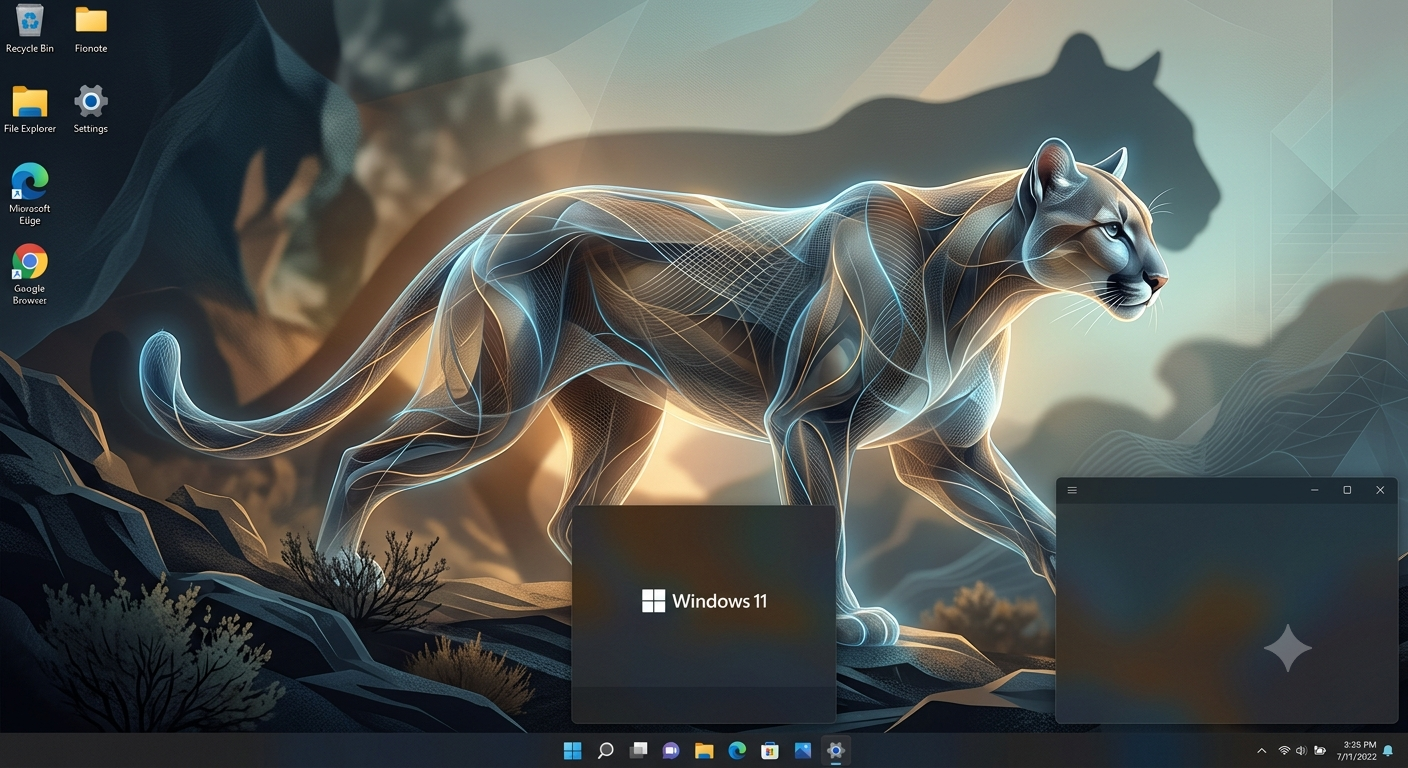Image resolution: width=1408 pixels, height=768 pixels.
Task: Select the File Explorer desktop shortcut
Action: click(30, 109)
